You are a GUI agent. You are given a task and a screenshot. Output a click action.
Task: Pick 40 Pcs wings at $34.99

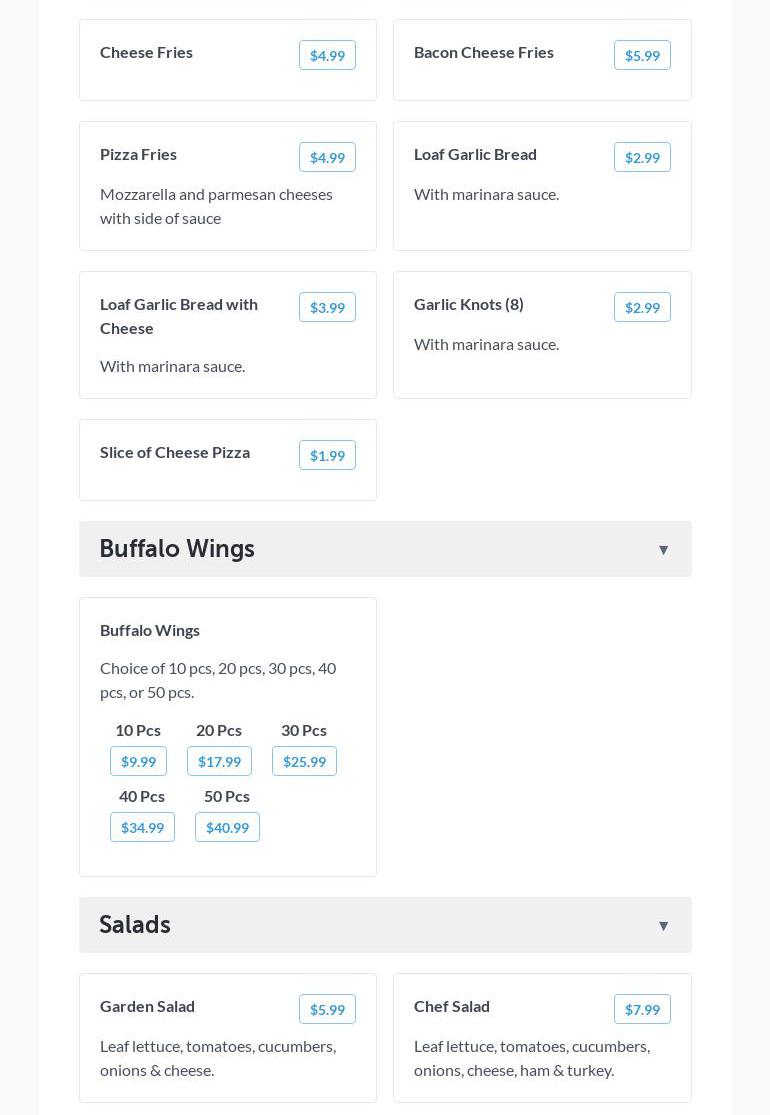pos(142,827)
